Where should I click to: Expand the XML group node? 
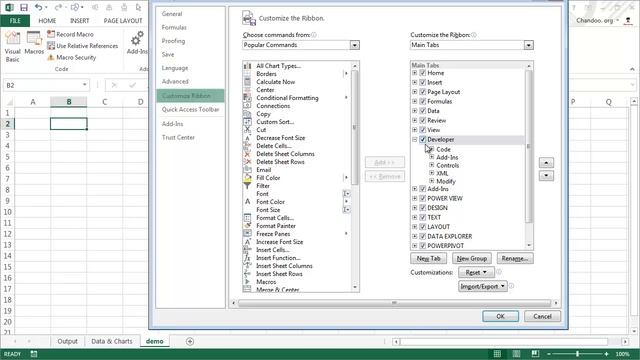point(431,173)
